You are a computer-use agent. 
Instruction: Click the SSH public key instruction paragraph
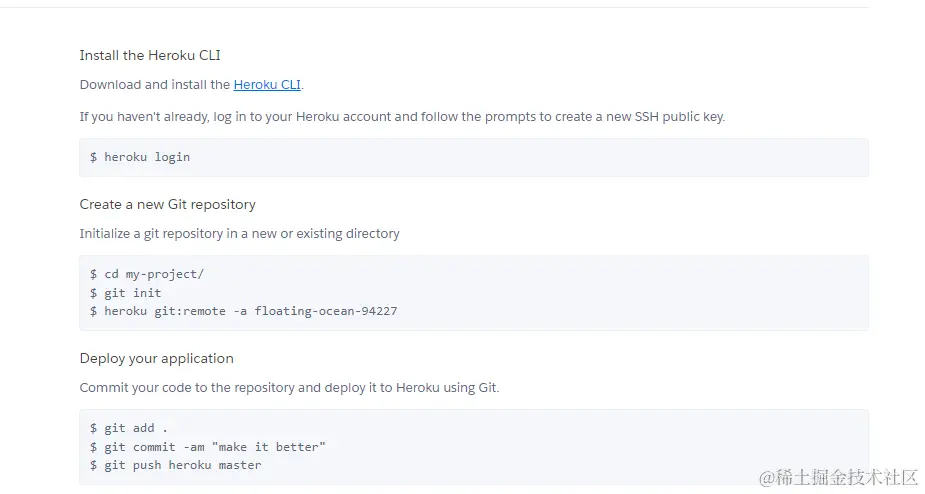click(402, 117)
